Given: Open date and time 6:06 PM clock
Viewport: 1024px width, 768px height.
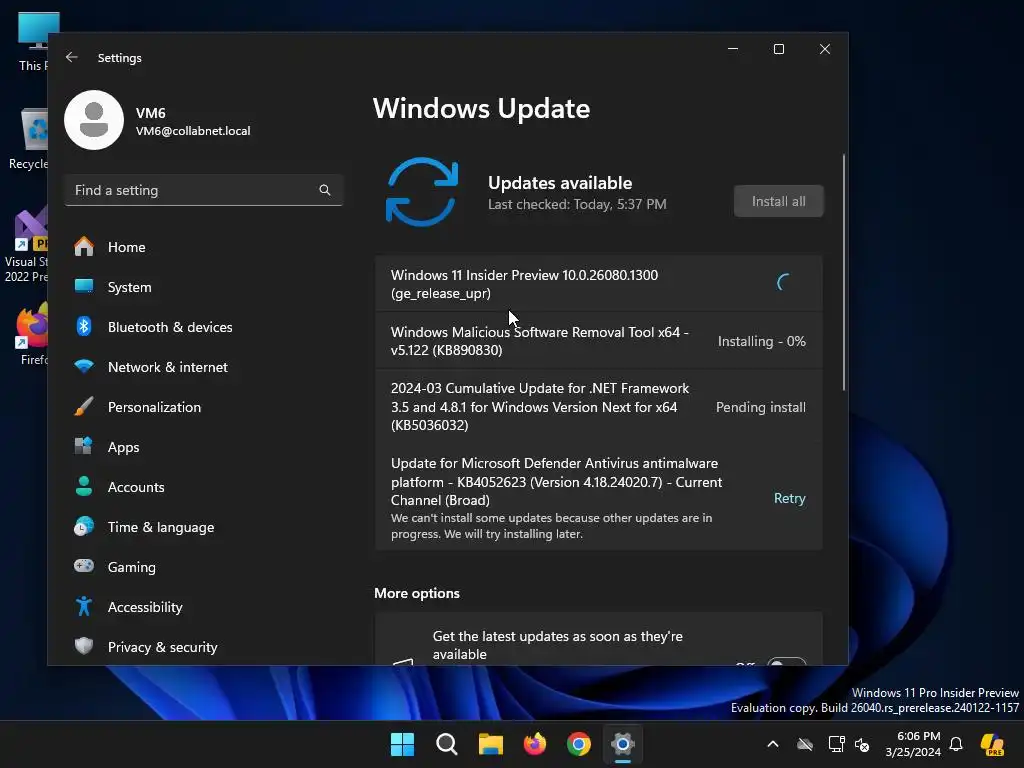Looking at the screenshot, I should click(913, 744).
